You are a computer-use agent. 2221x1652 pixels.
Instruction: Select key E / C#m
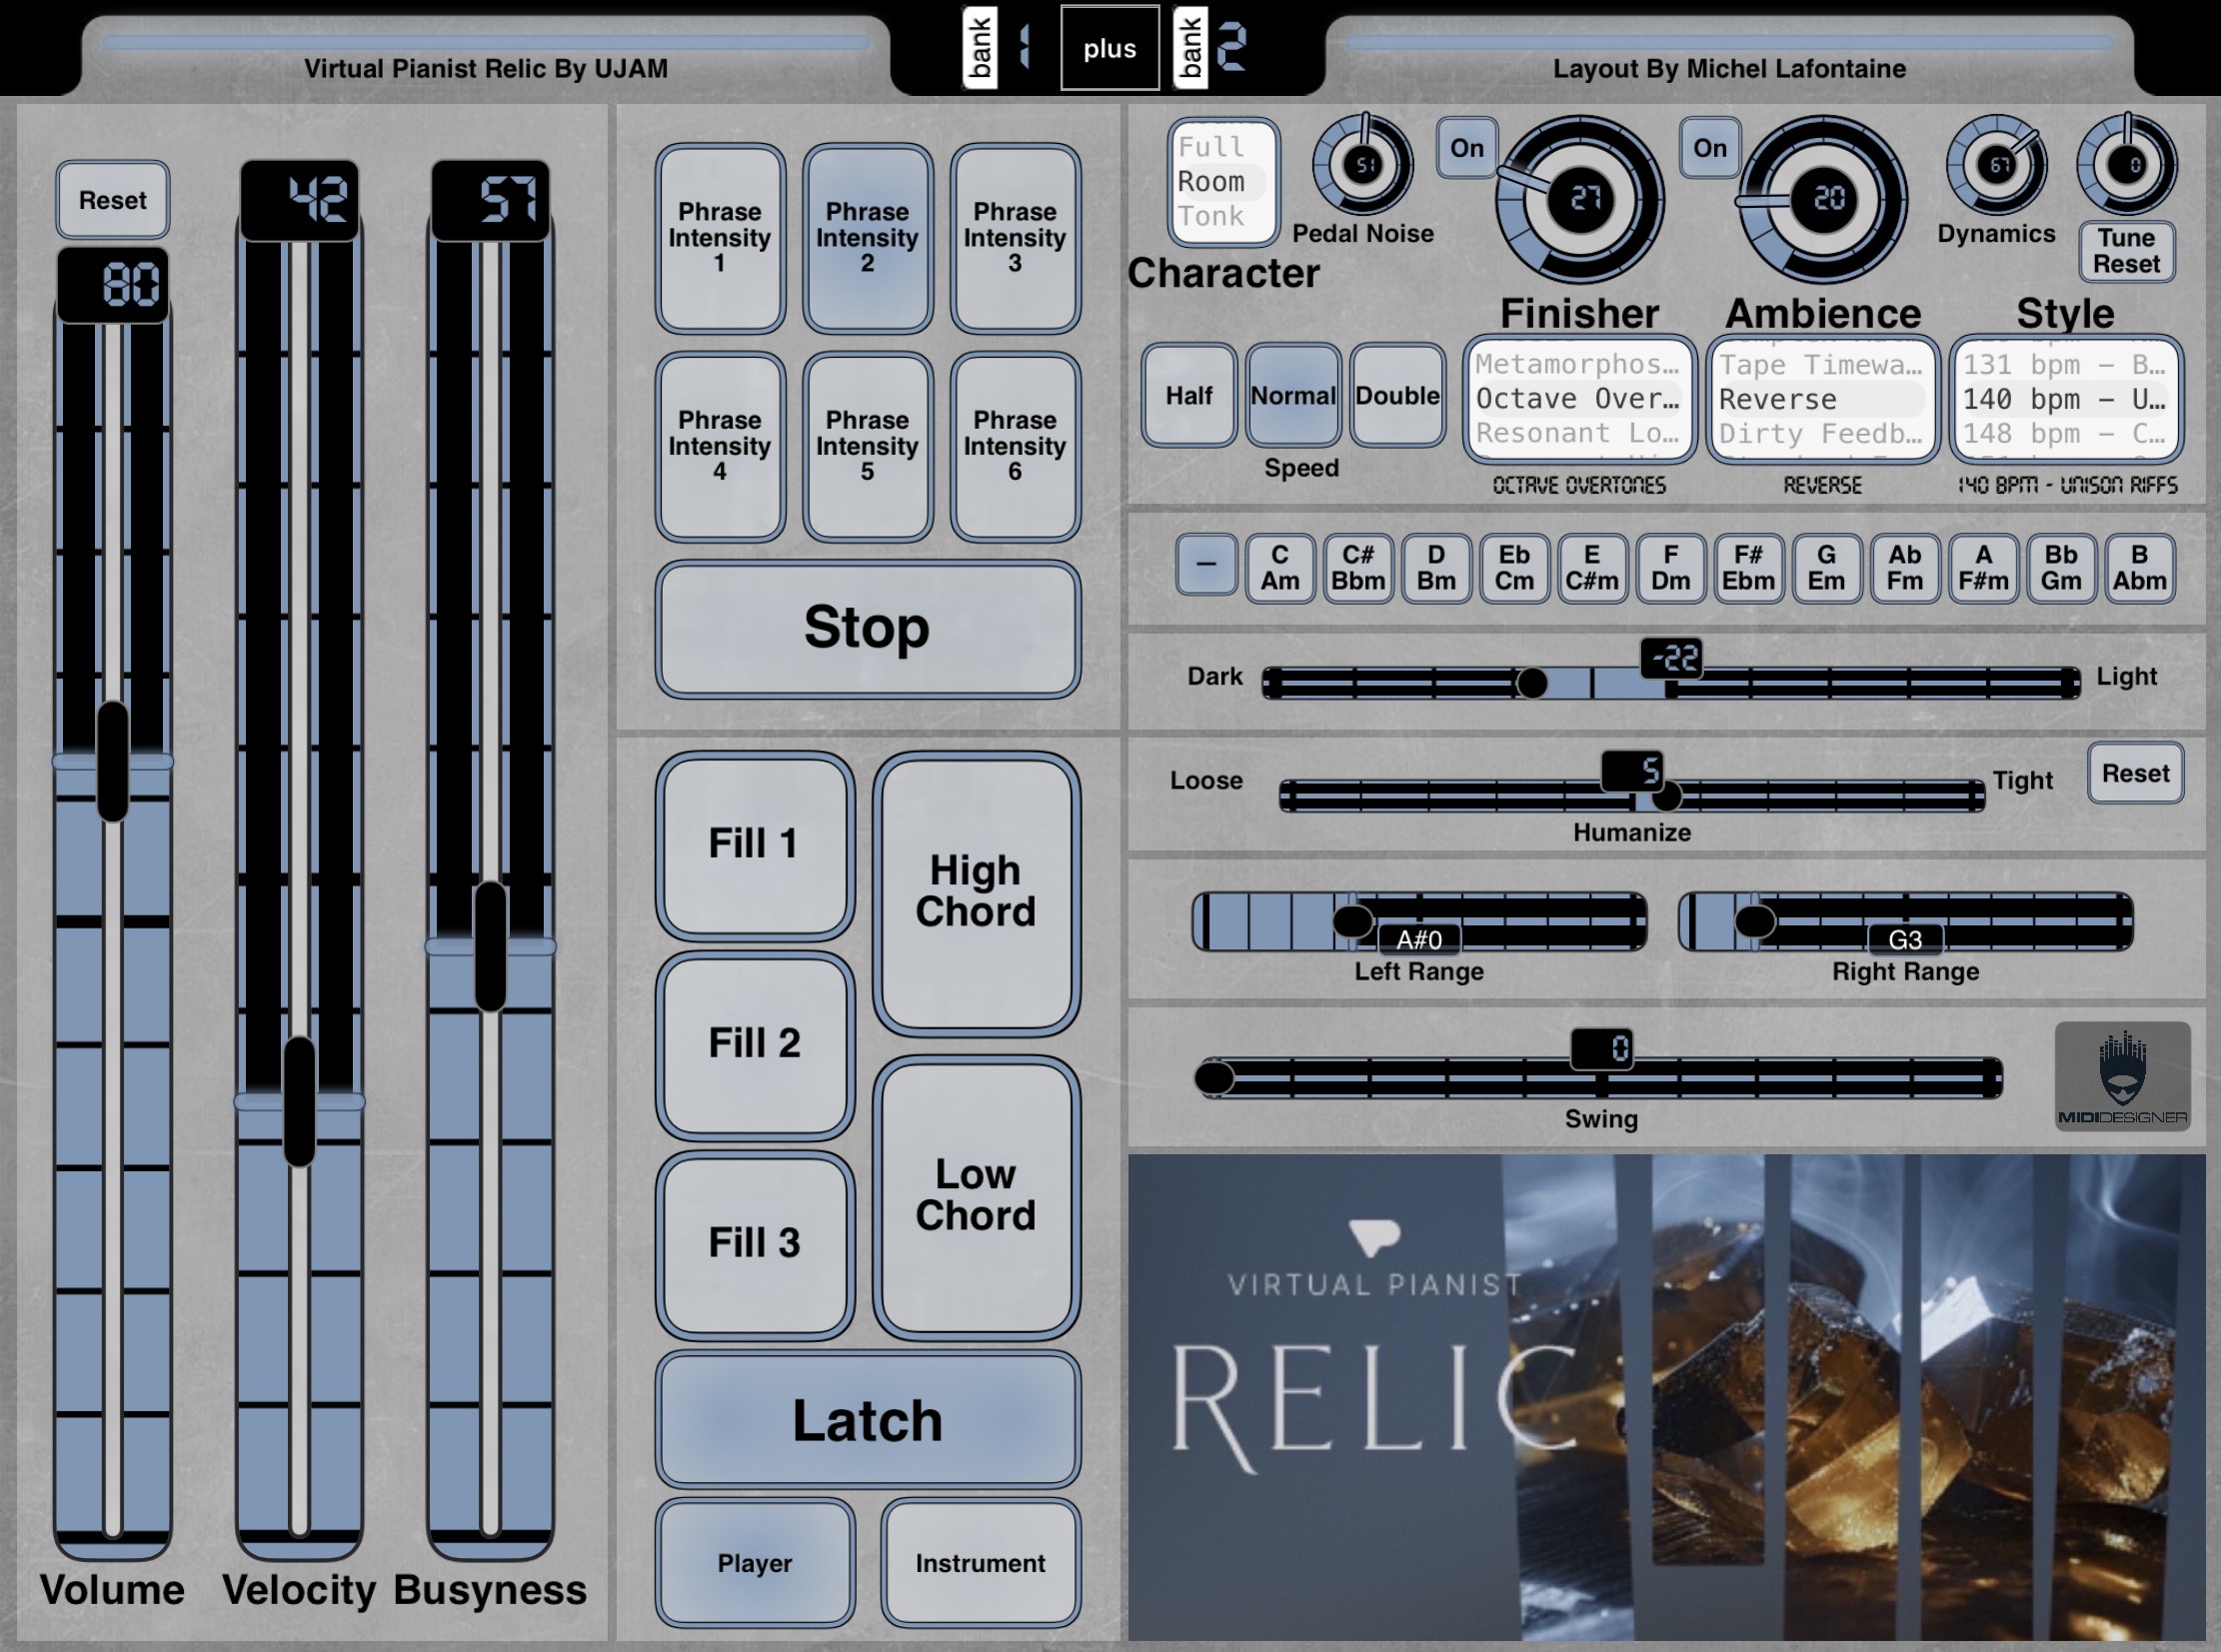(1592, 568)
